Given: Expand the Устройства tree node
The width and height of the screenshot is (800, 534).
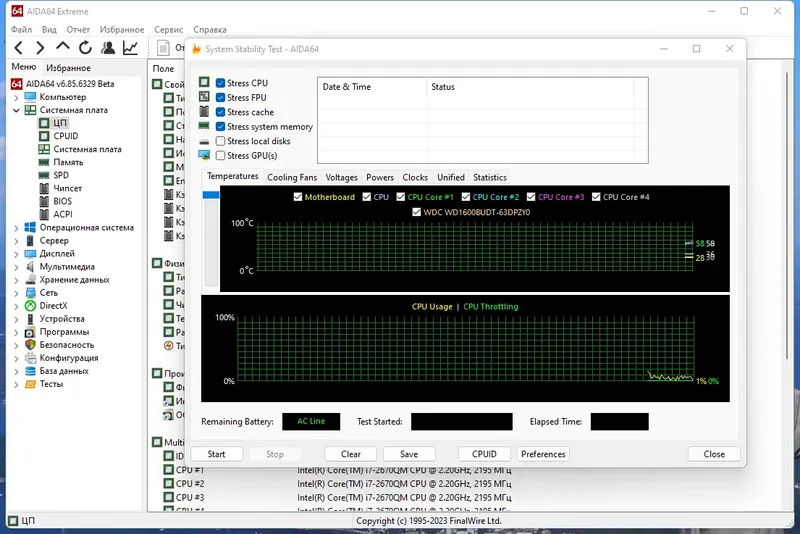Looking at the screenshot, I should coord(16,319).
